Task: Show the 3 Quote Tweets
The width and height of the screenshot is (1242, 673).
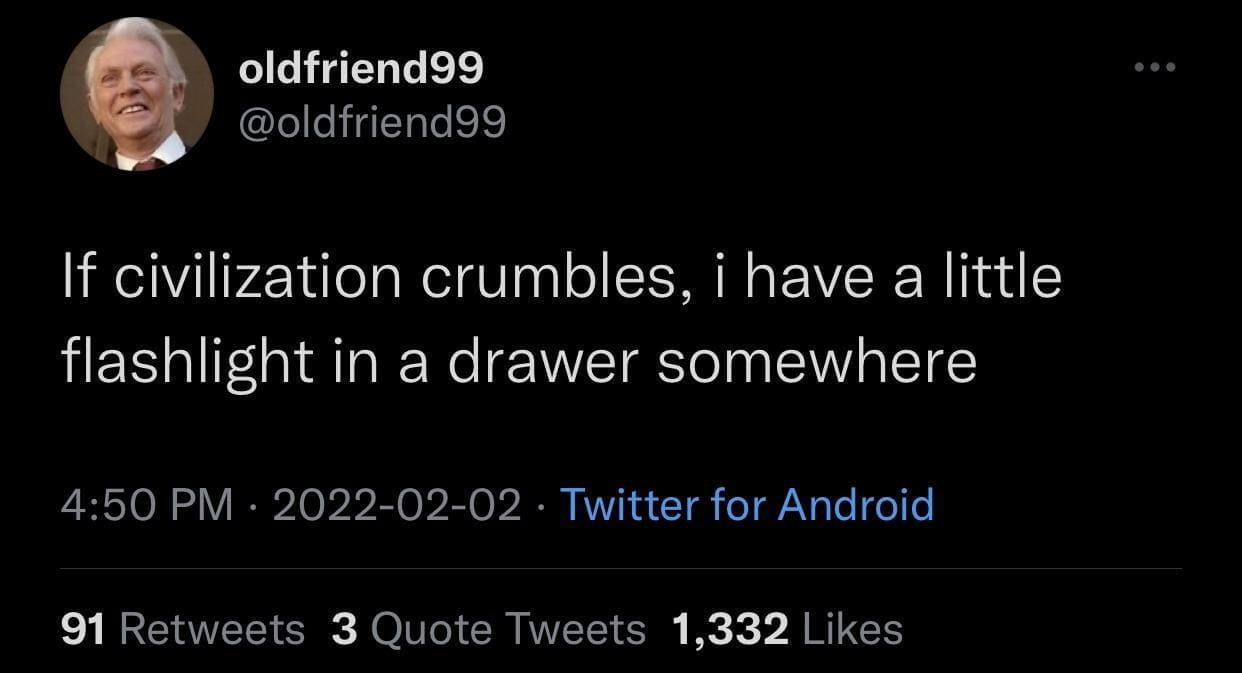Action: pos(488,629)
